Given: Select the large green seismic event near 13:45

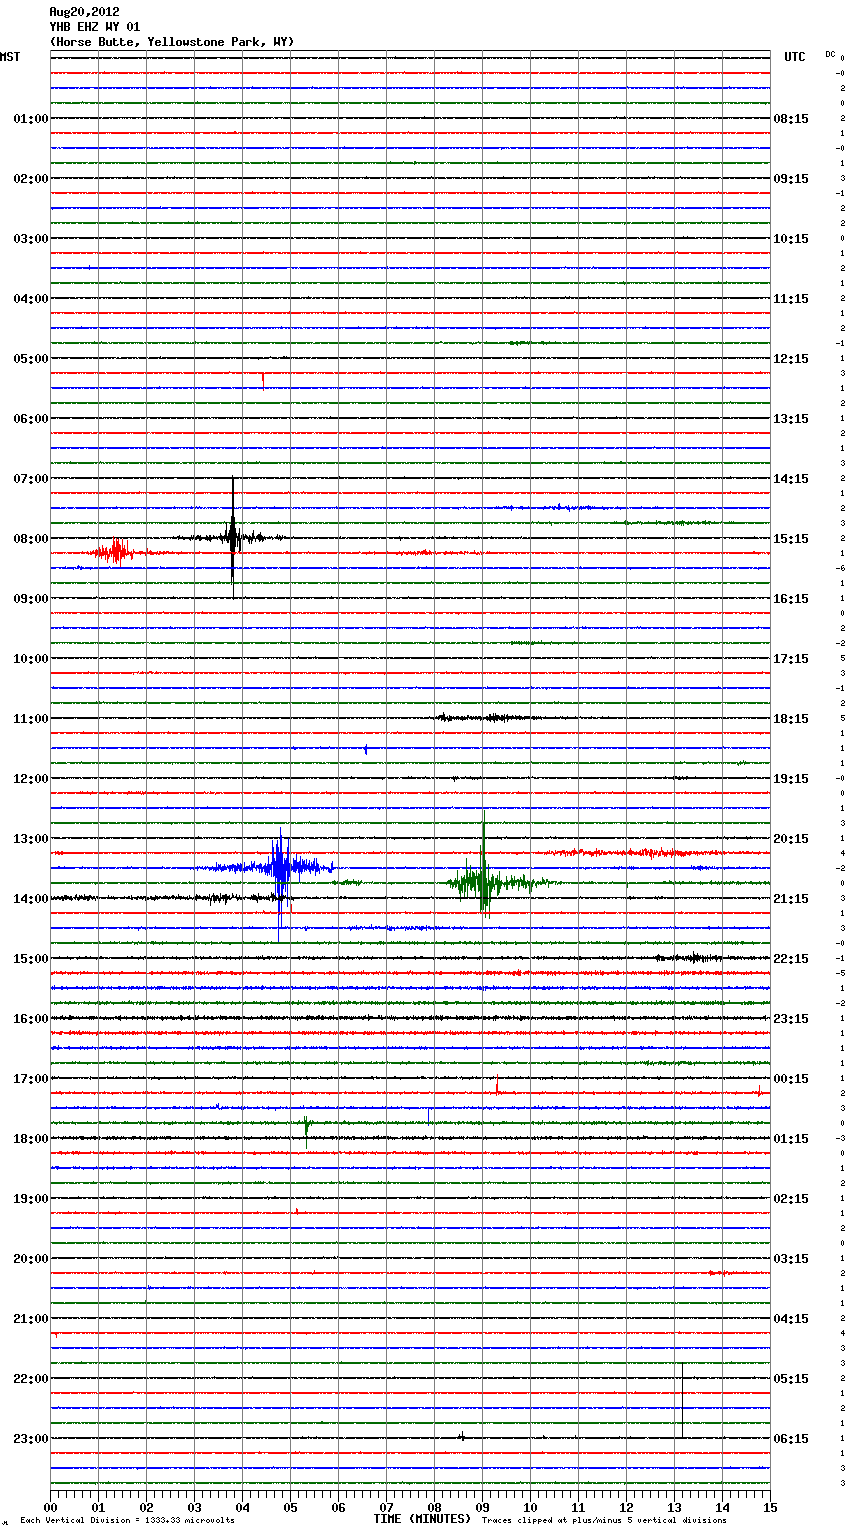Looking at the screenshot, I should click(484, 882).
